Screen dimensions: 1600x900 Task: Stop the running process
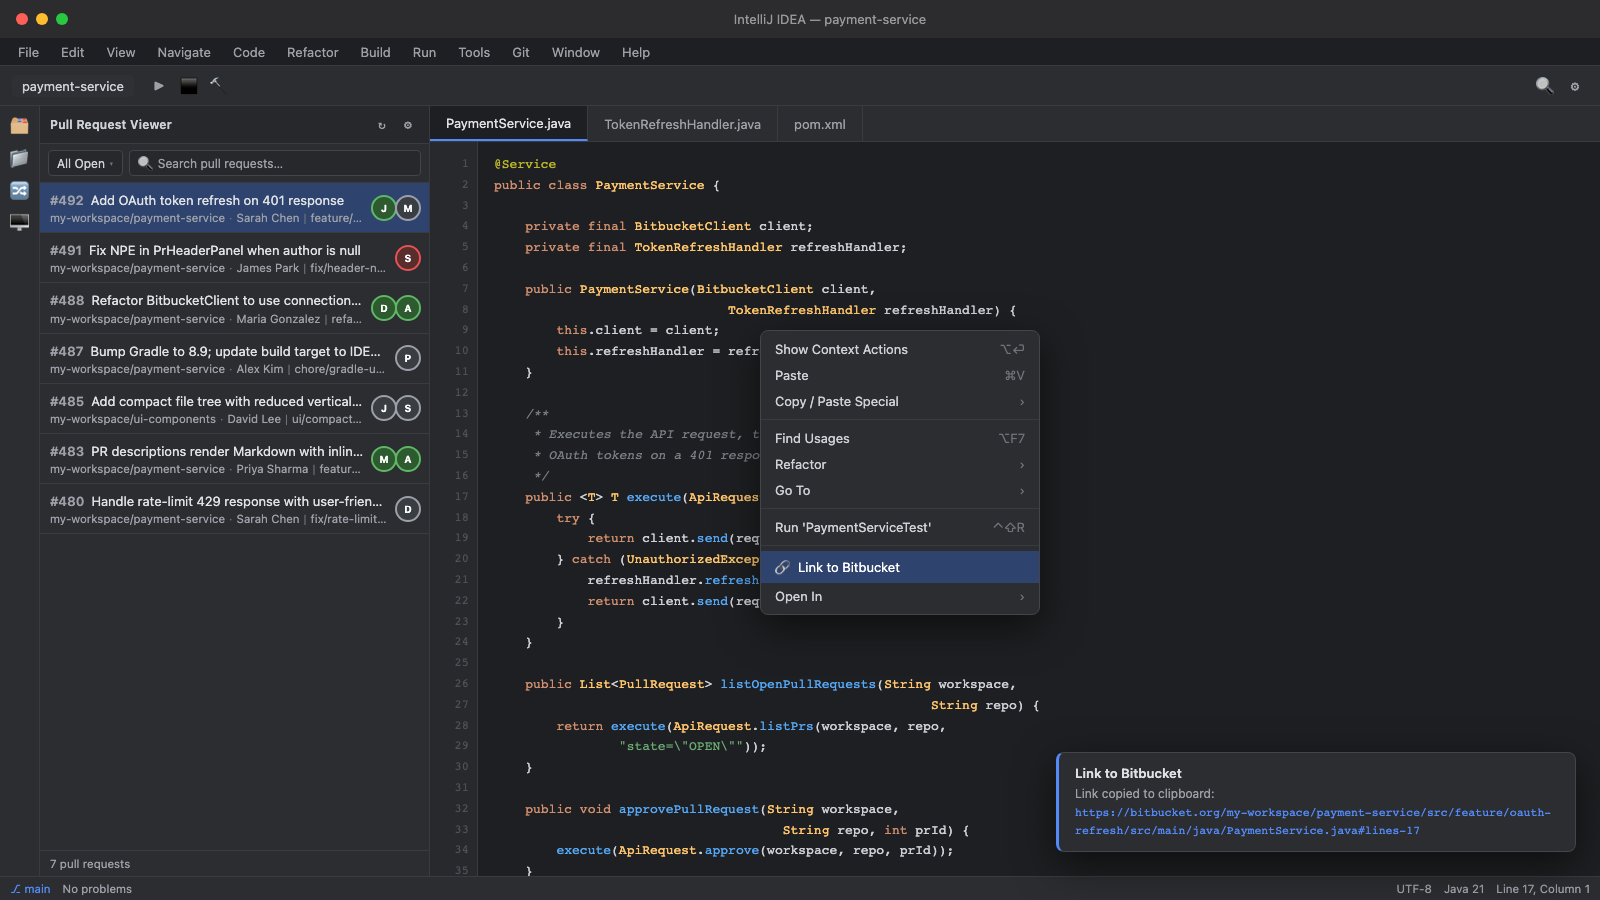pyautogui.click(x=188, y=86)
